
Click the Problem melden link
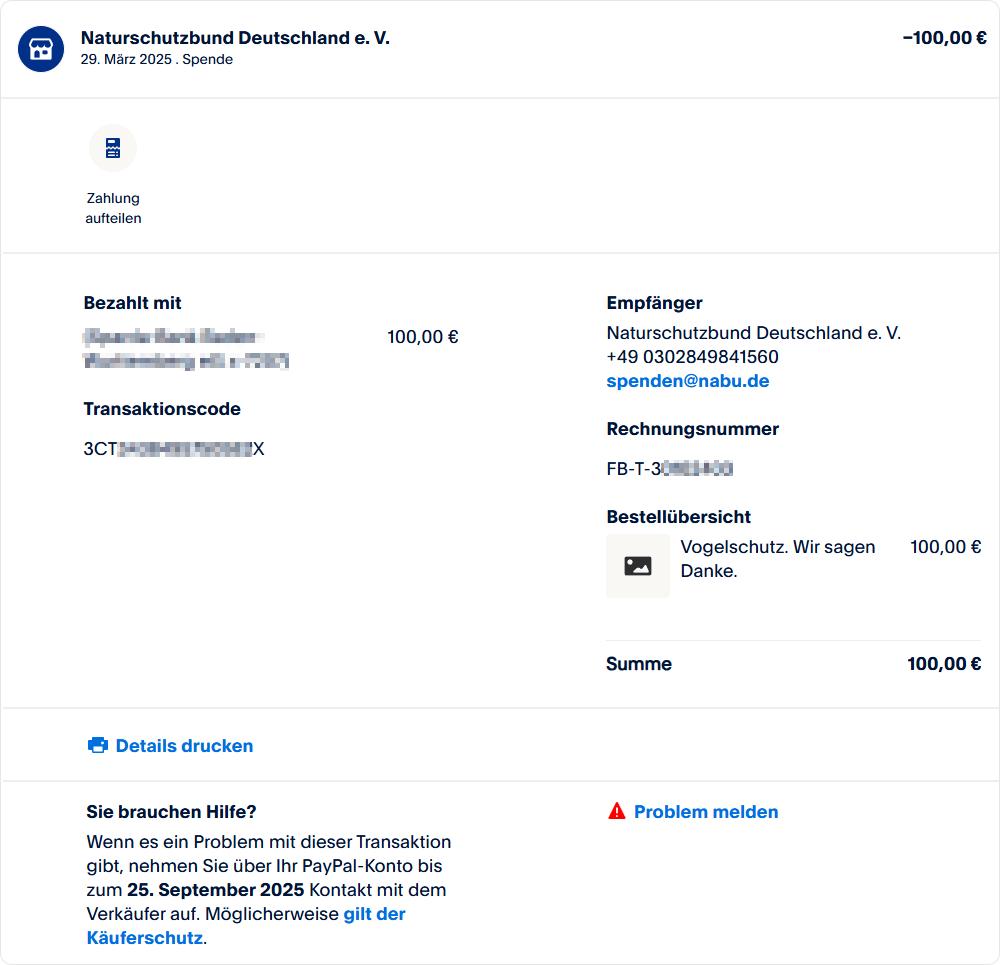click(706, 812)
